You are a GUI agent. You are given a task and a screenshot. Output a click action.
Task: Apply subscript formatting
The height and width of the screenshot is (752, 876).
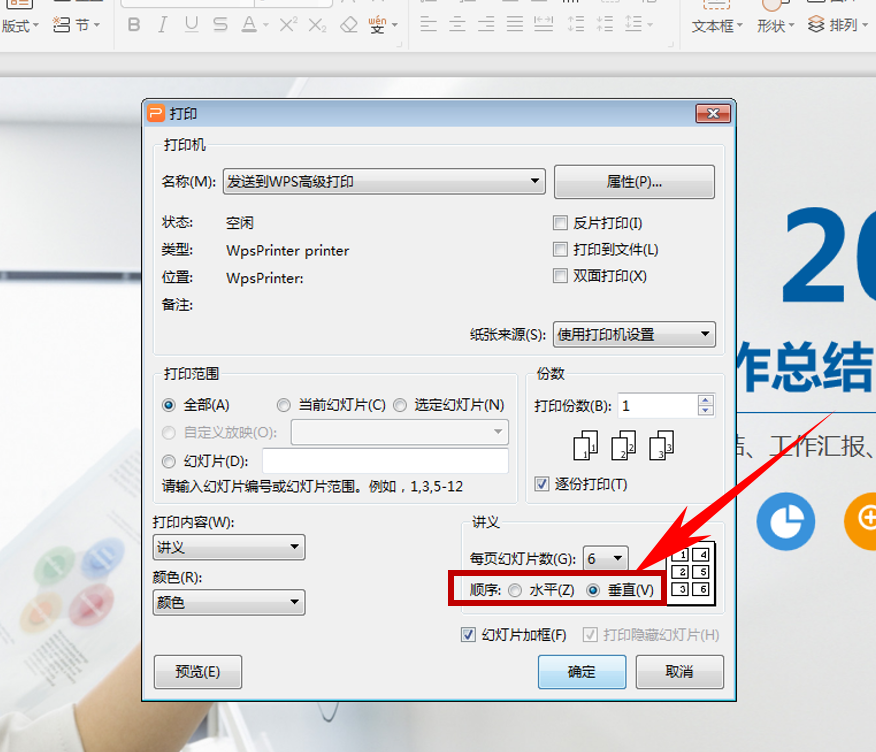click(x=317, y=25)
